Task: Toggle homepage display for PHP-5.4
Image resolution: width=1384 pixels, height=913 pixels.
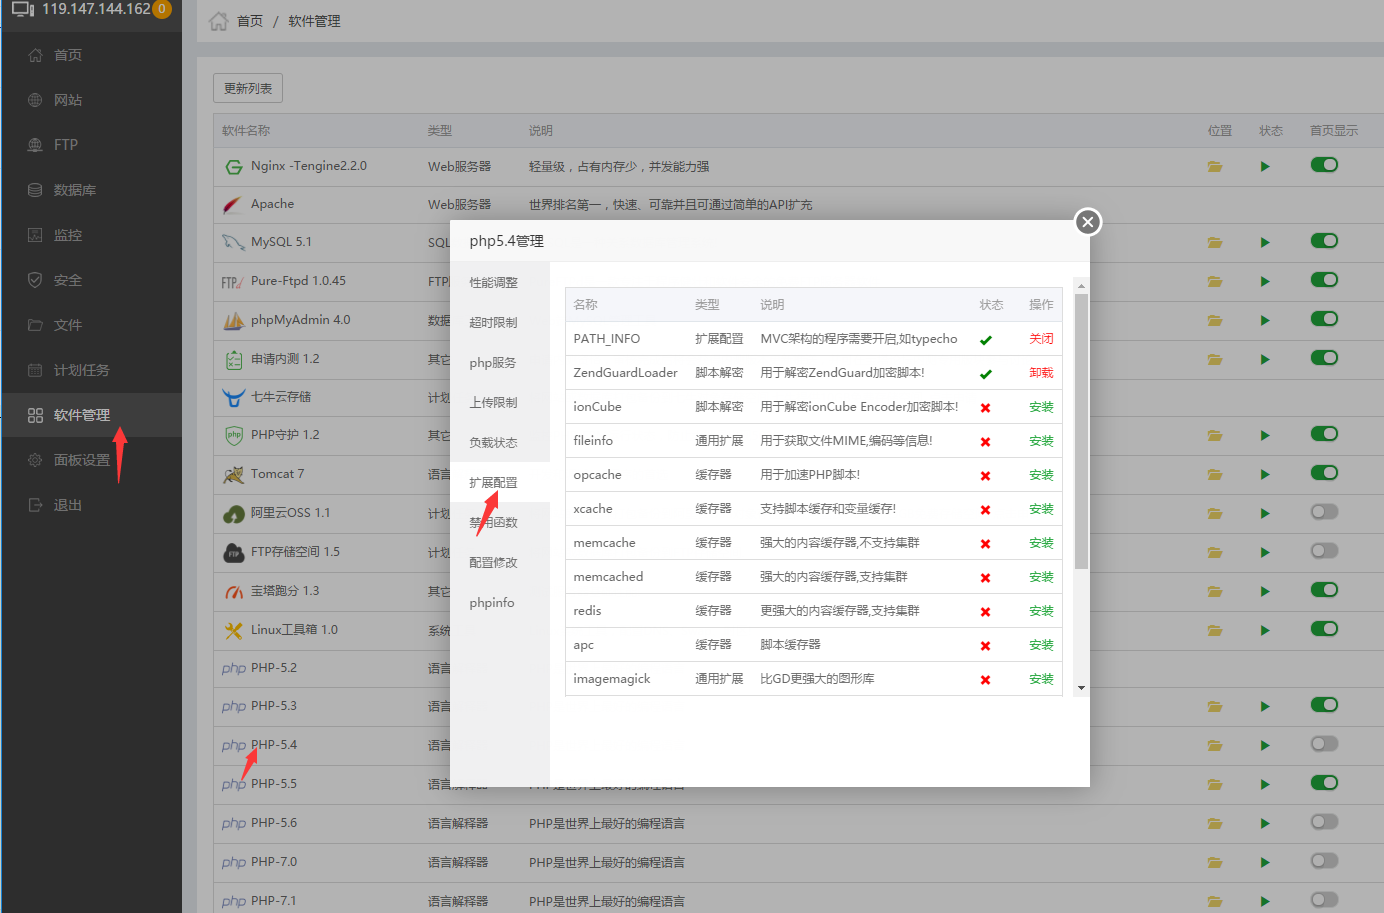Action: tap(1324, 744)
